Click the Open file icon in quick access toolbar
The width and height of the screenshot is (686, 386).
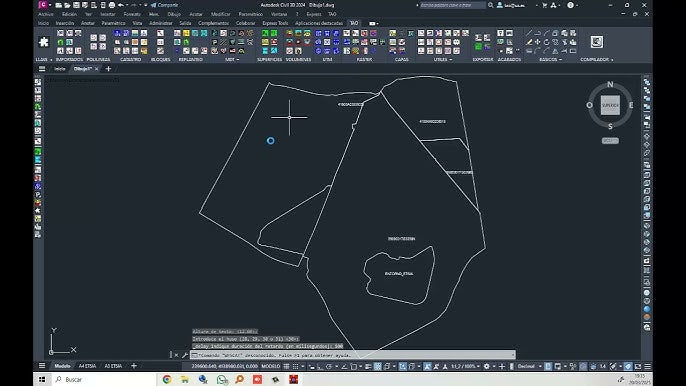click(x=67, y=5)
